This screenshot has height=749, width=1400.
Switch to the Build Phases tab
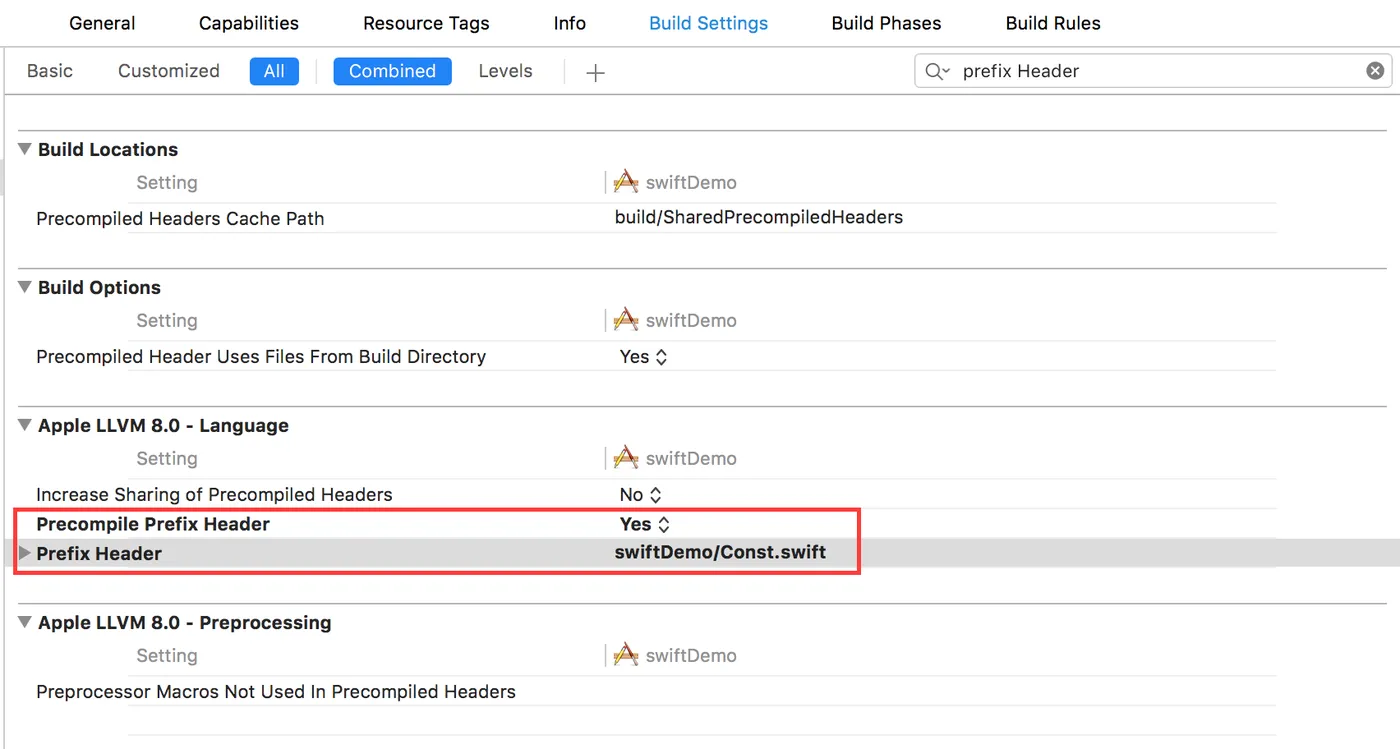tap(886, 23)
